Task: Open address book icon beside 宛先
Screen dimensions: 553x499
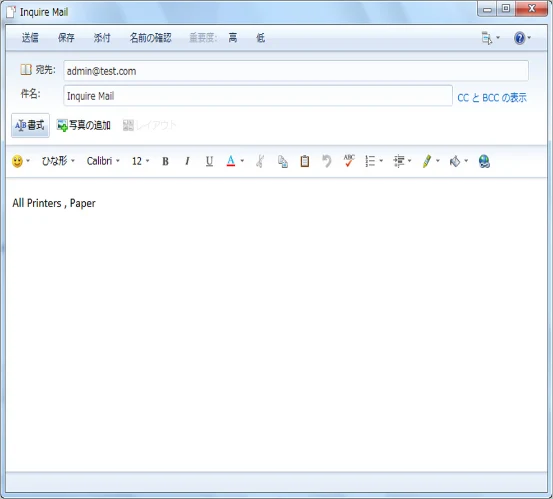Action: (x=26, y=69)
